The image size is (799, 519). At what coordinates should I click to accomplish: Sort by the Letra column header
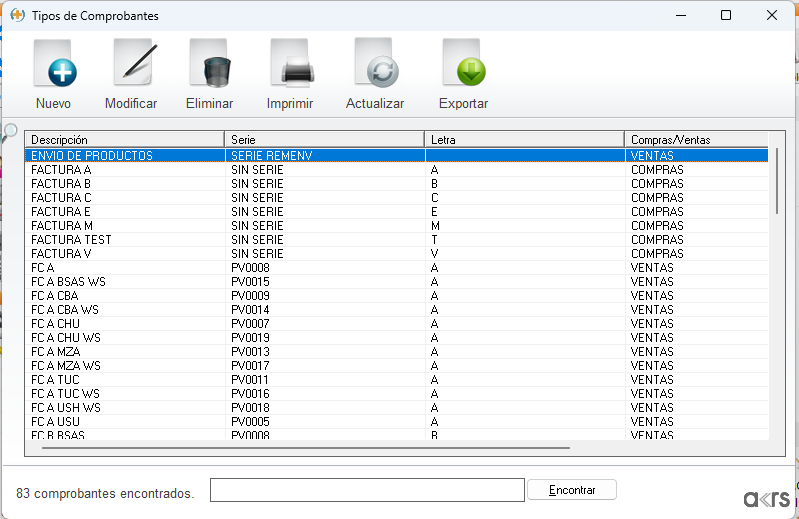(524, 140)
